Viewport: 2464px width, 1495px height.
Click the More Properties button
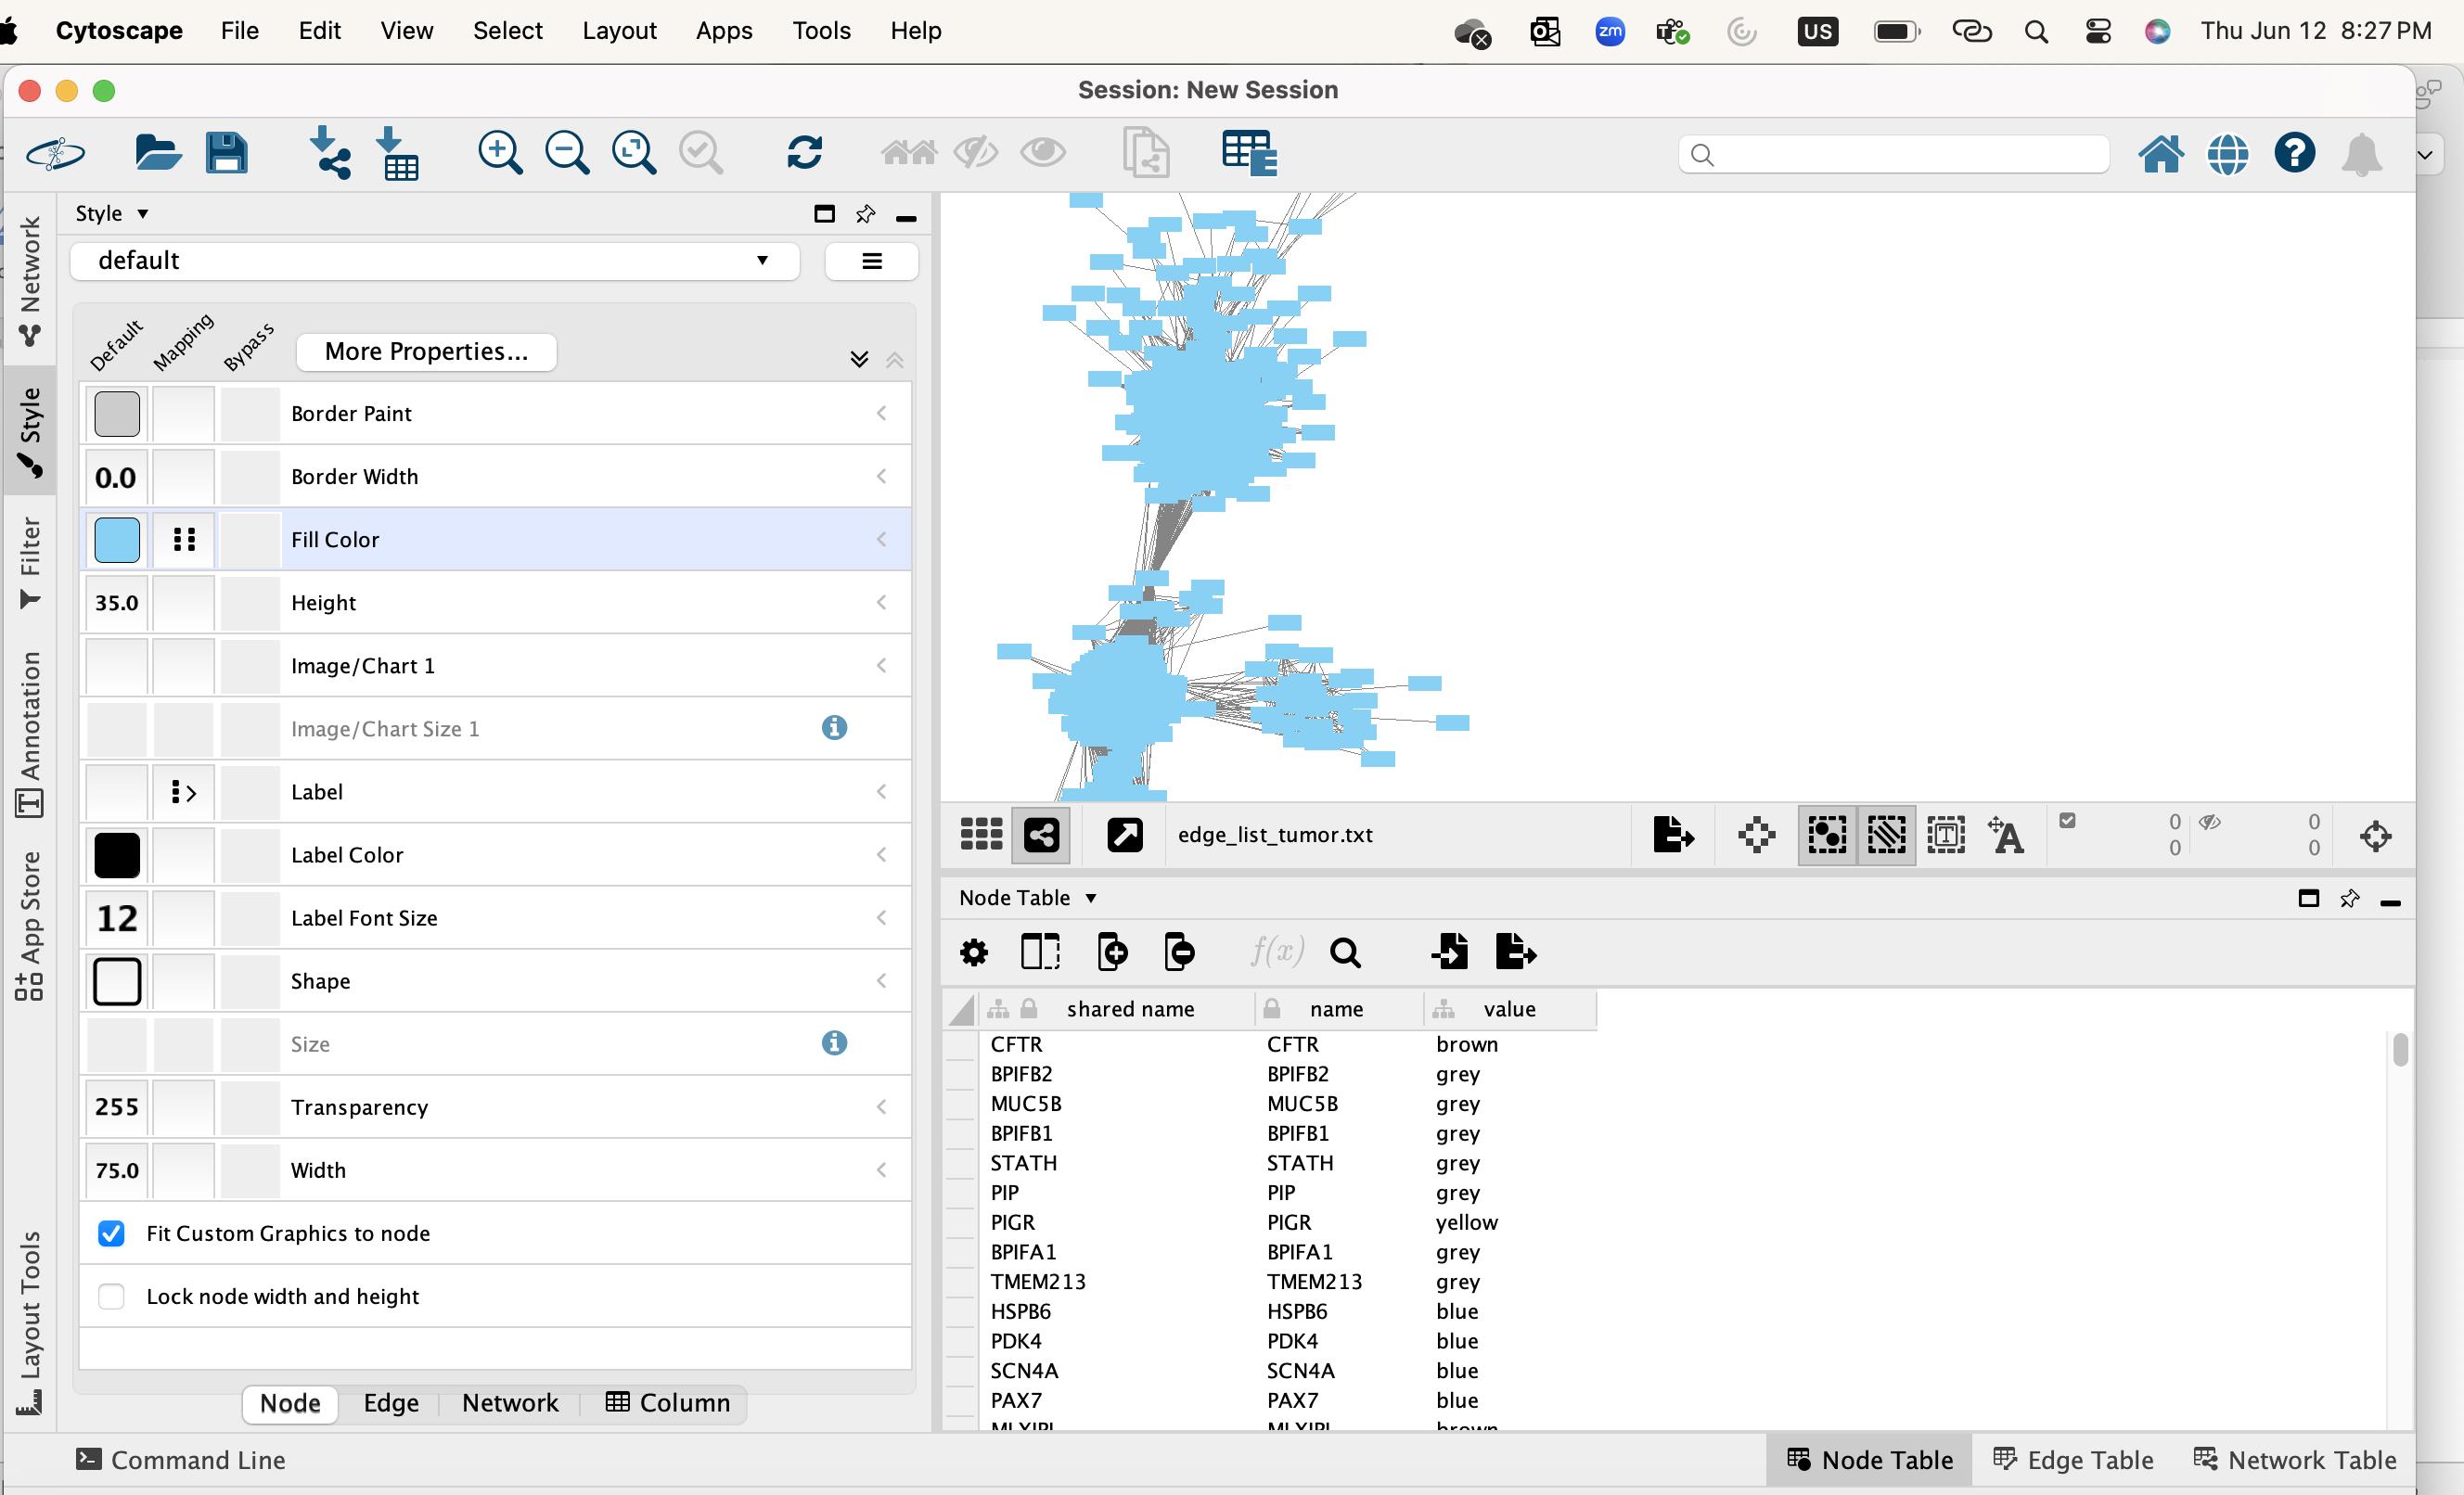[x=426, y=351]
